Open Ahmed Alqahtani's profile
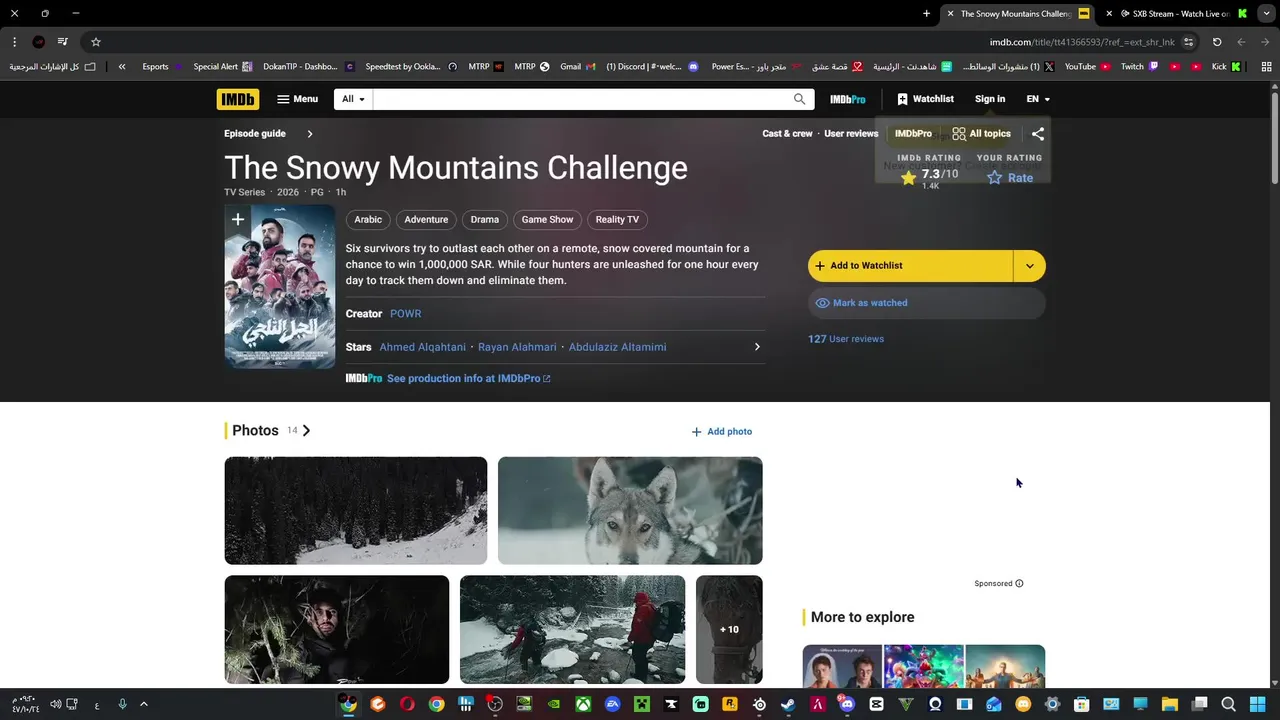 pos(423,347)
